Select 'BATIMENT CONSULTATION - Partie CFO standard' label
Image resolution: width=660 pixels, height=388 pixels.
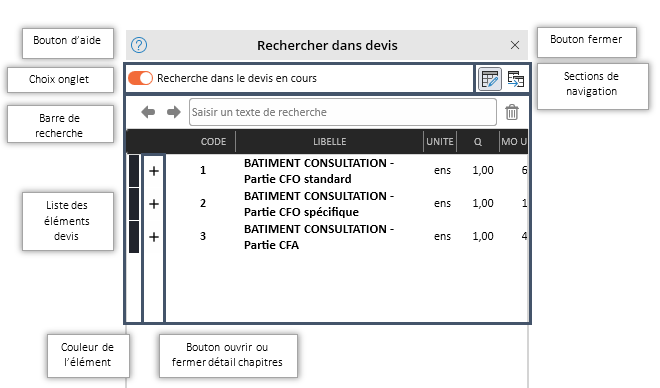(319, 171)
